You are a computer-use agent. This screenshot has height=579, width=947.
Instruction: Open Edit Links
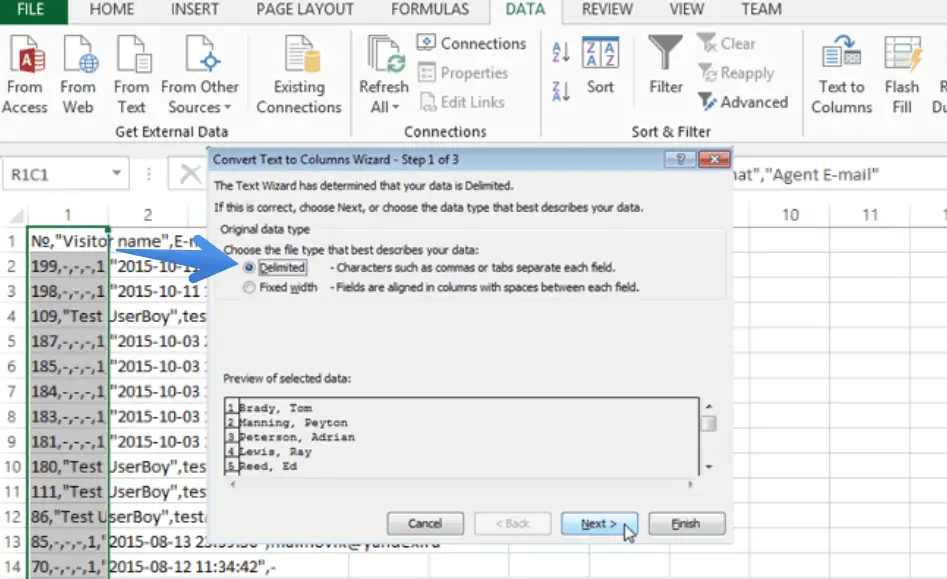coord(462,102)
